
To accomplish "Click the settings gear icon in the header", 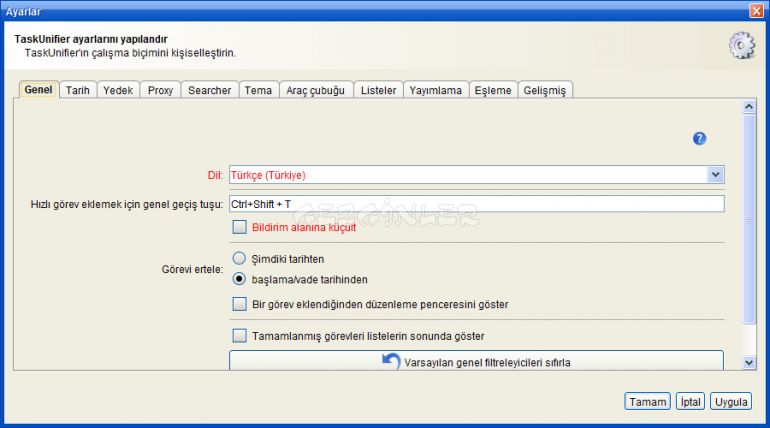I will [742, 46].
